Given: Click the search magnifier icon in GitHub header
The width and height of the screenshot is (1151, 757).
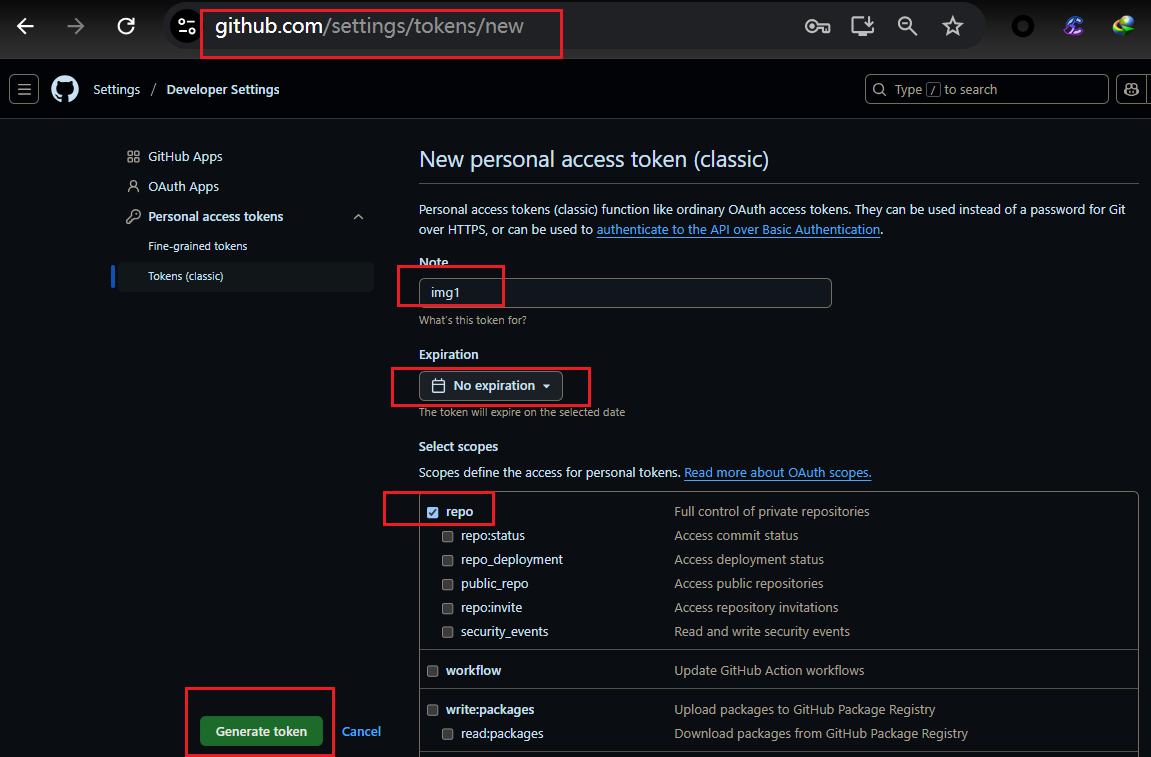Looking at the screenshot, I should [x=879, y=90].
